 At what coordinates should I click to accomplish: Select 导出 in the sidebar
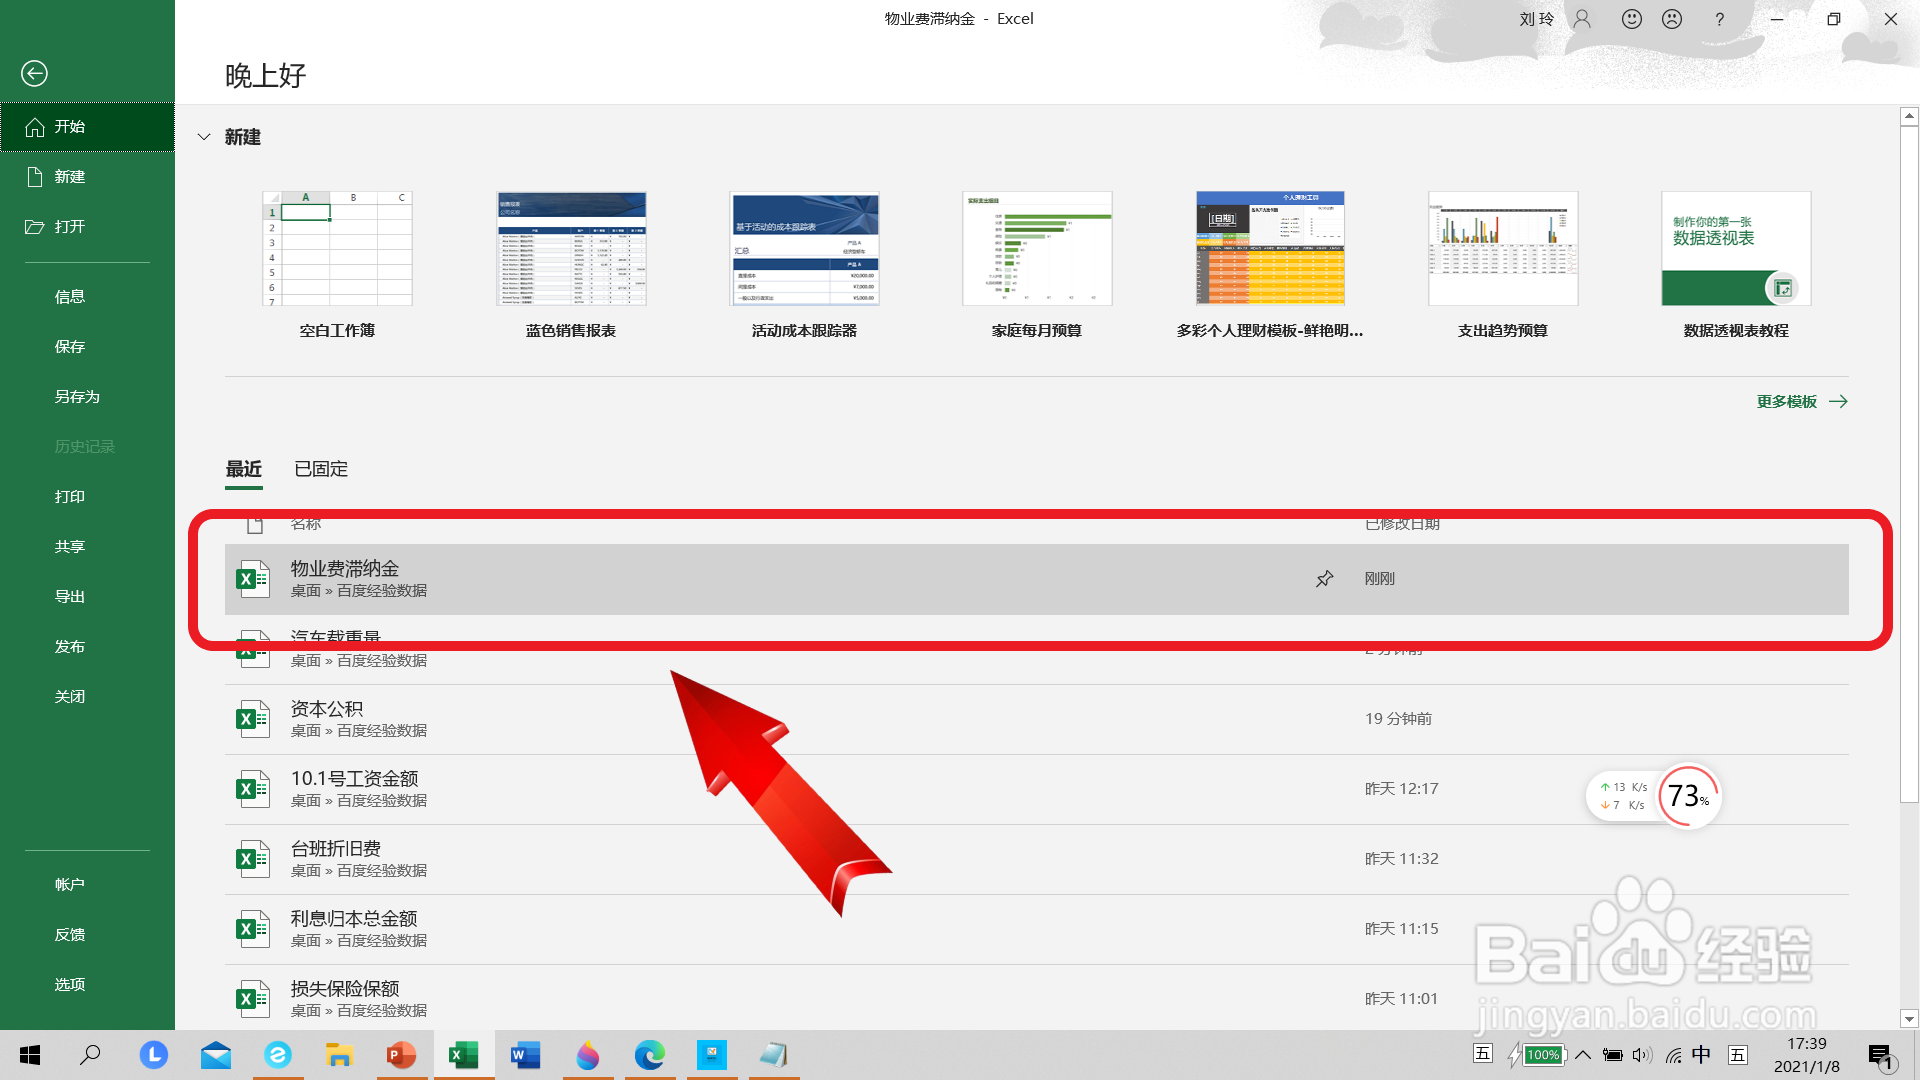click(87, 597)
